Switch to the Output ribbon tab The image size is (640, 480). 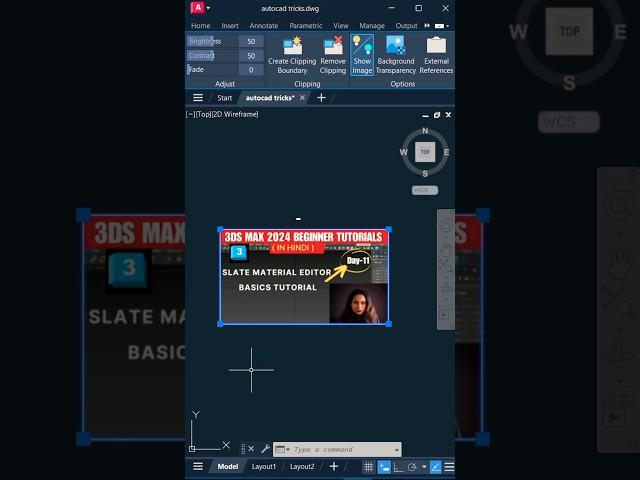(406, 26)
